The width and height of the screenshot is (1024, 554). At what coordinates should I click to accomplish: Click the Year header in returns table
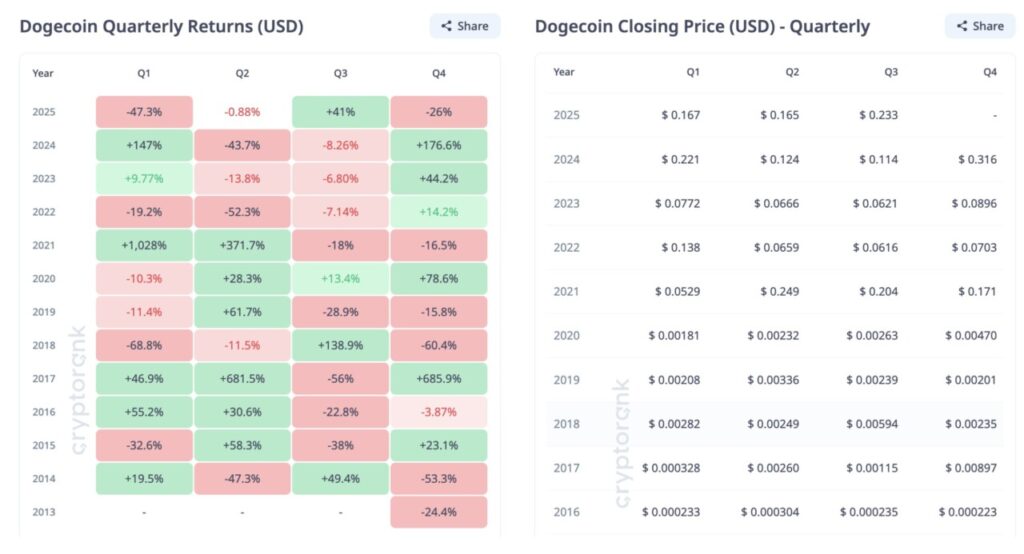(x=43, y=73)
